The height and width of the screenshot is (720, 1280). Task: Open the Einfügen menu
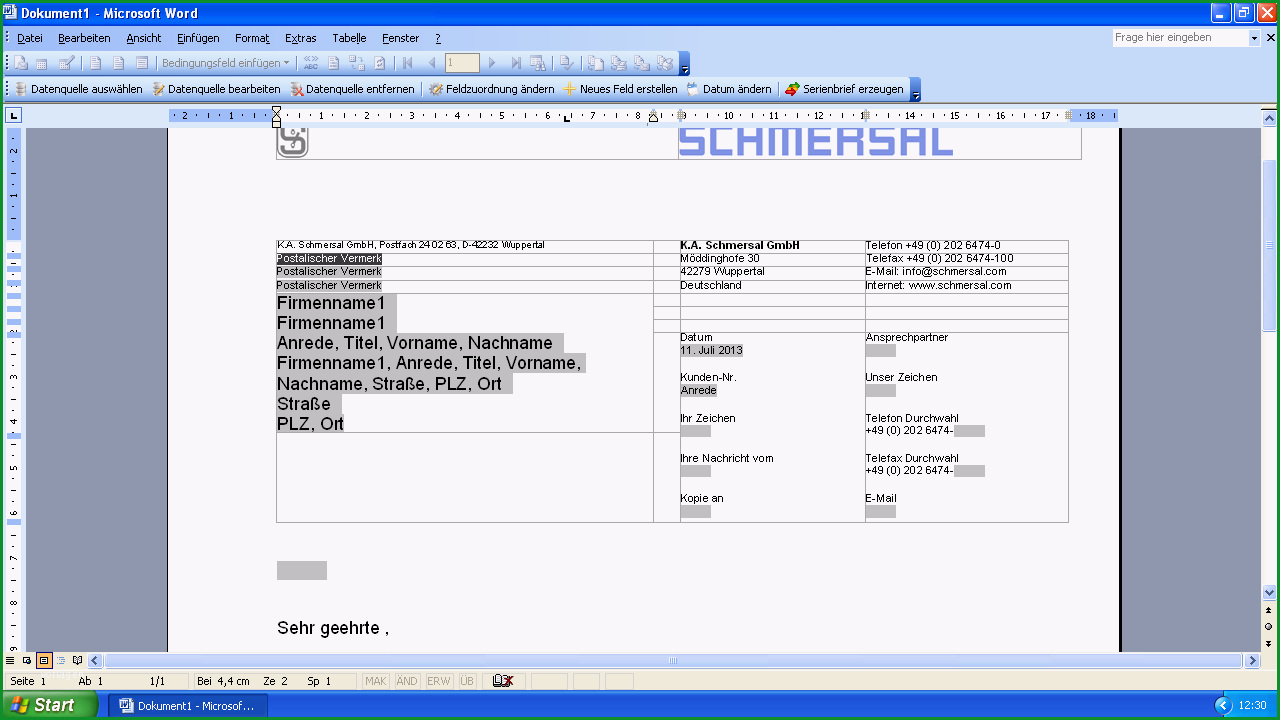[198, 38]
